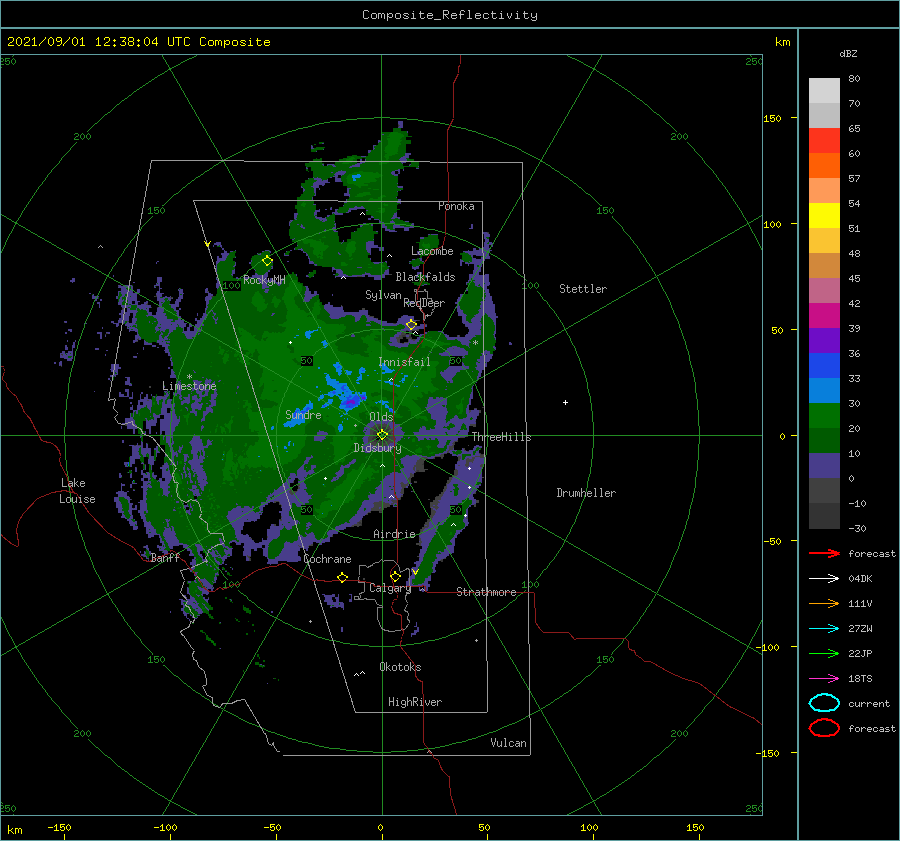This screenshot has width=900, height=841.
Task: Click the Ponoka city label
Action: [x=456, y=206]
